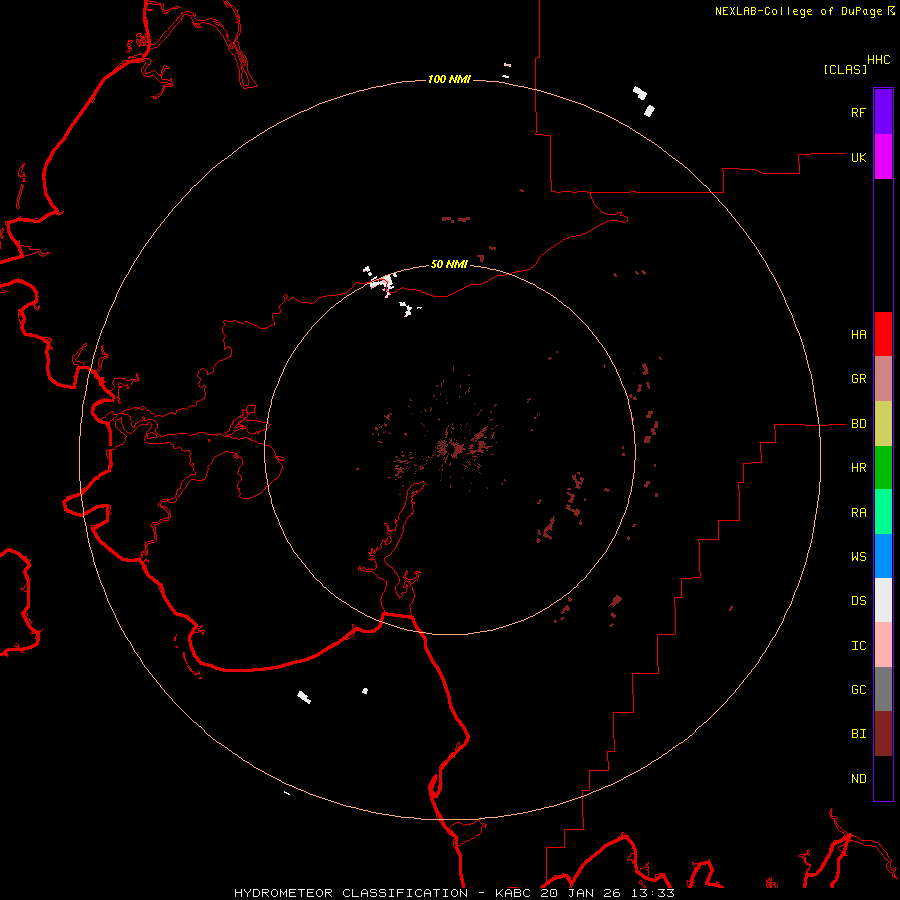Click the 50 NMI range ring label
900x900 pixels.
point(449,264)
